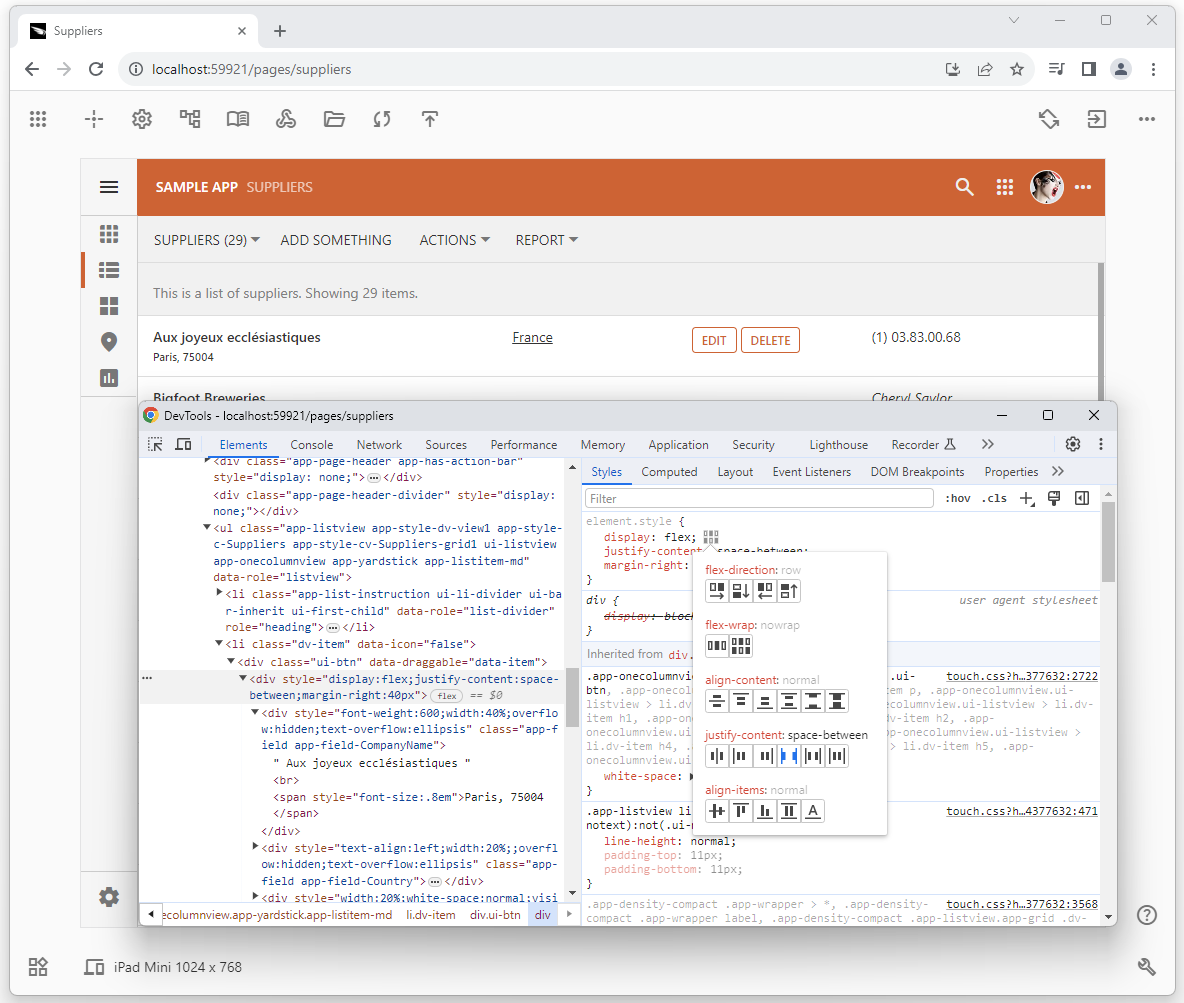Open the settings gear at the sidebar bottom
This screenshot has width=1184, height=1003.
(x=109, y=897)
